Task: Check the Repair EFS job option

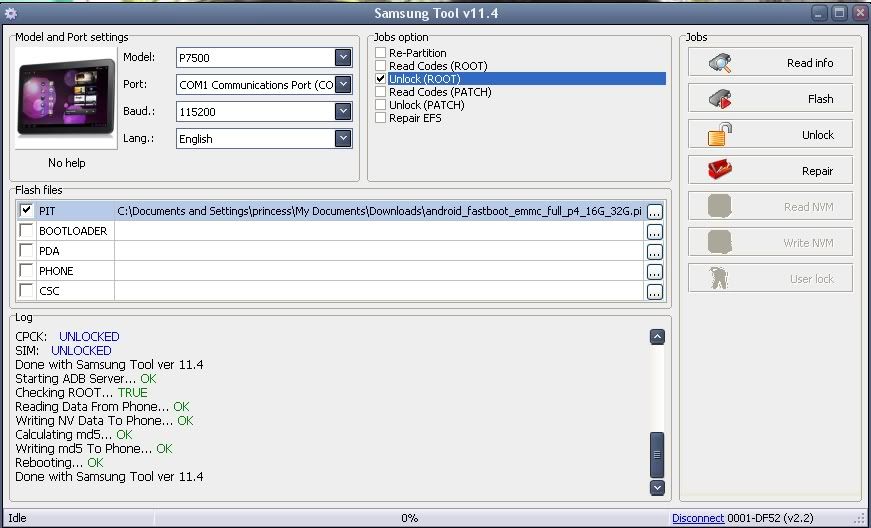Action: point(380,118)
